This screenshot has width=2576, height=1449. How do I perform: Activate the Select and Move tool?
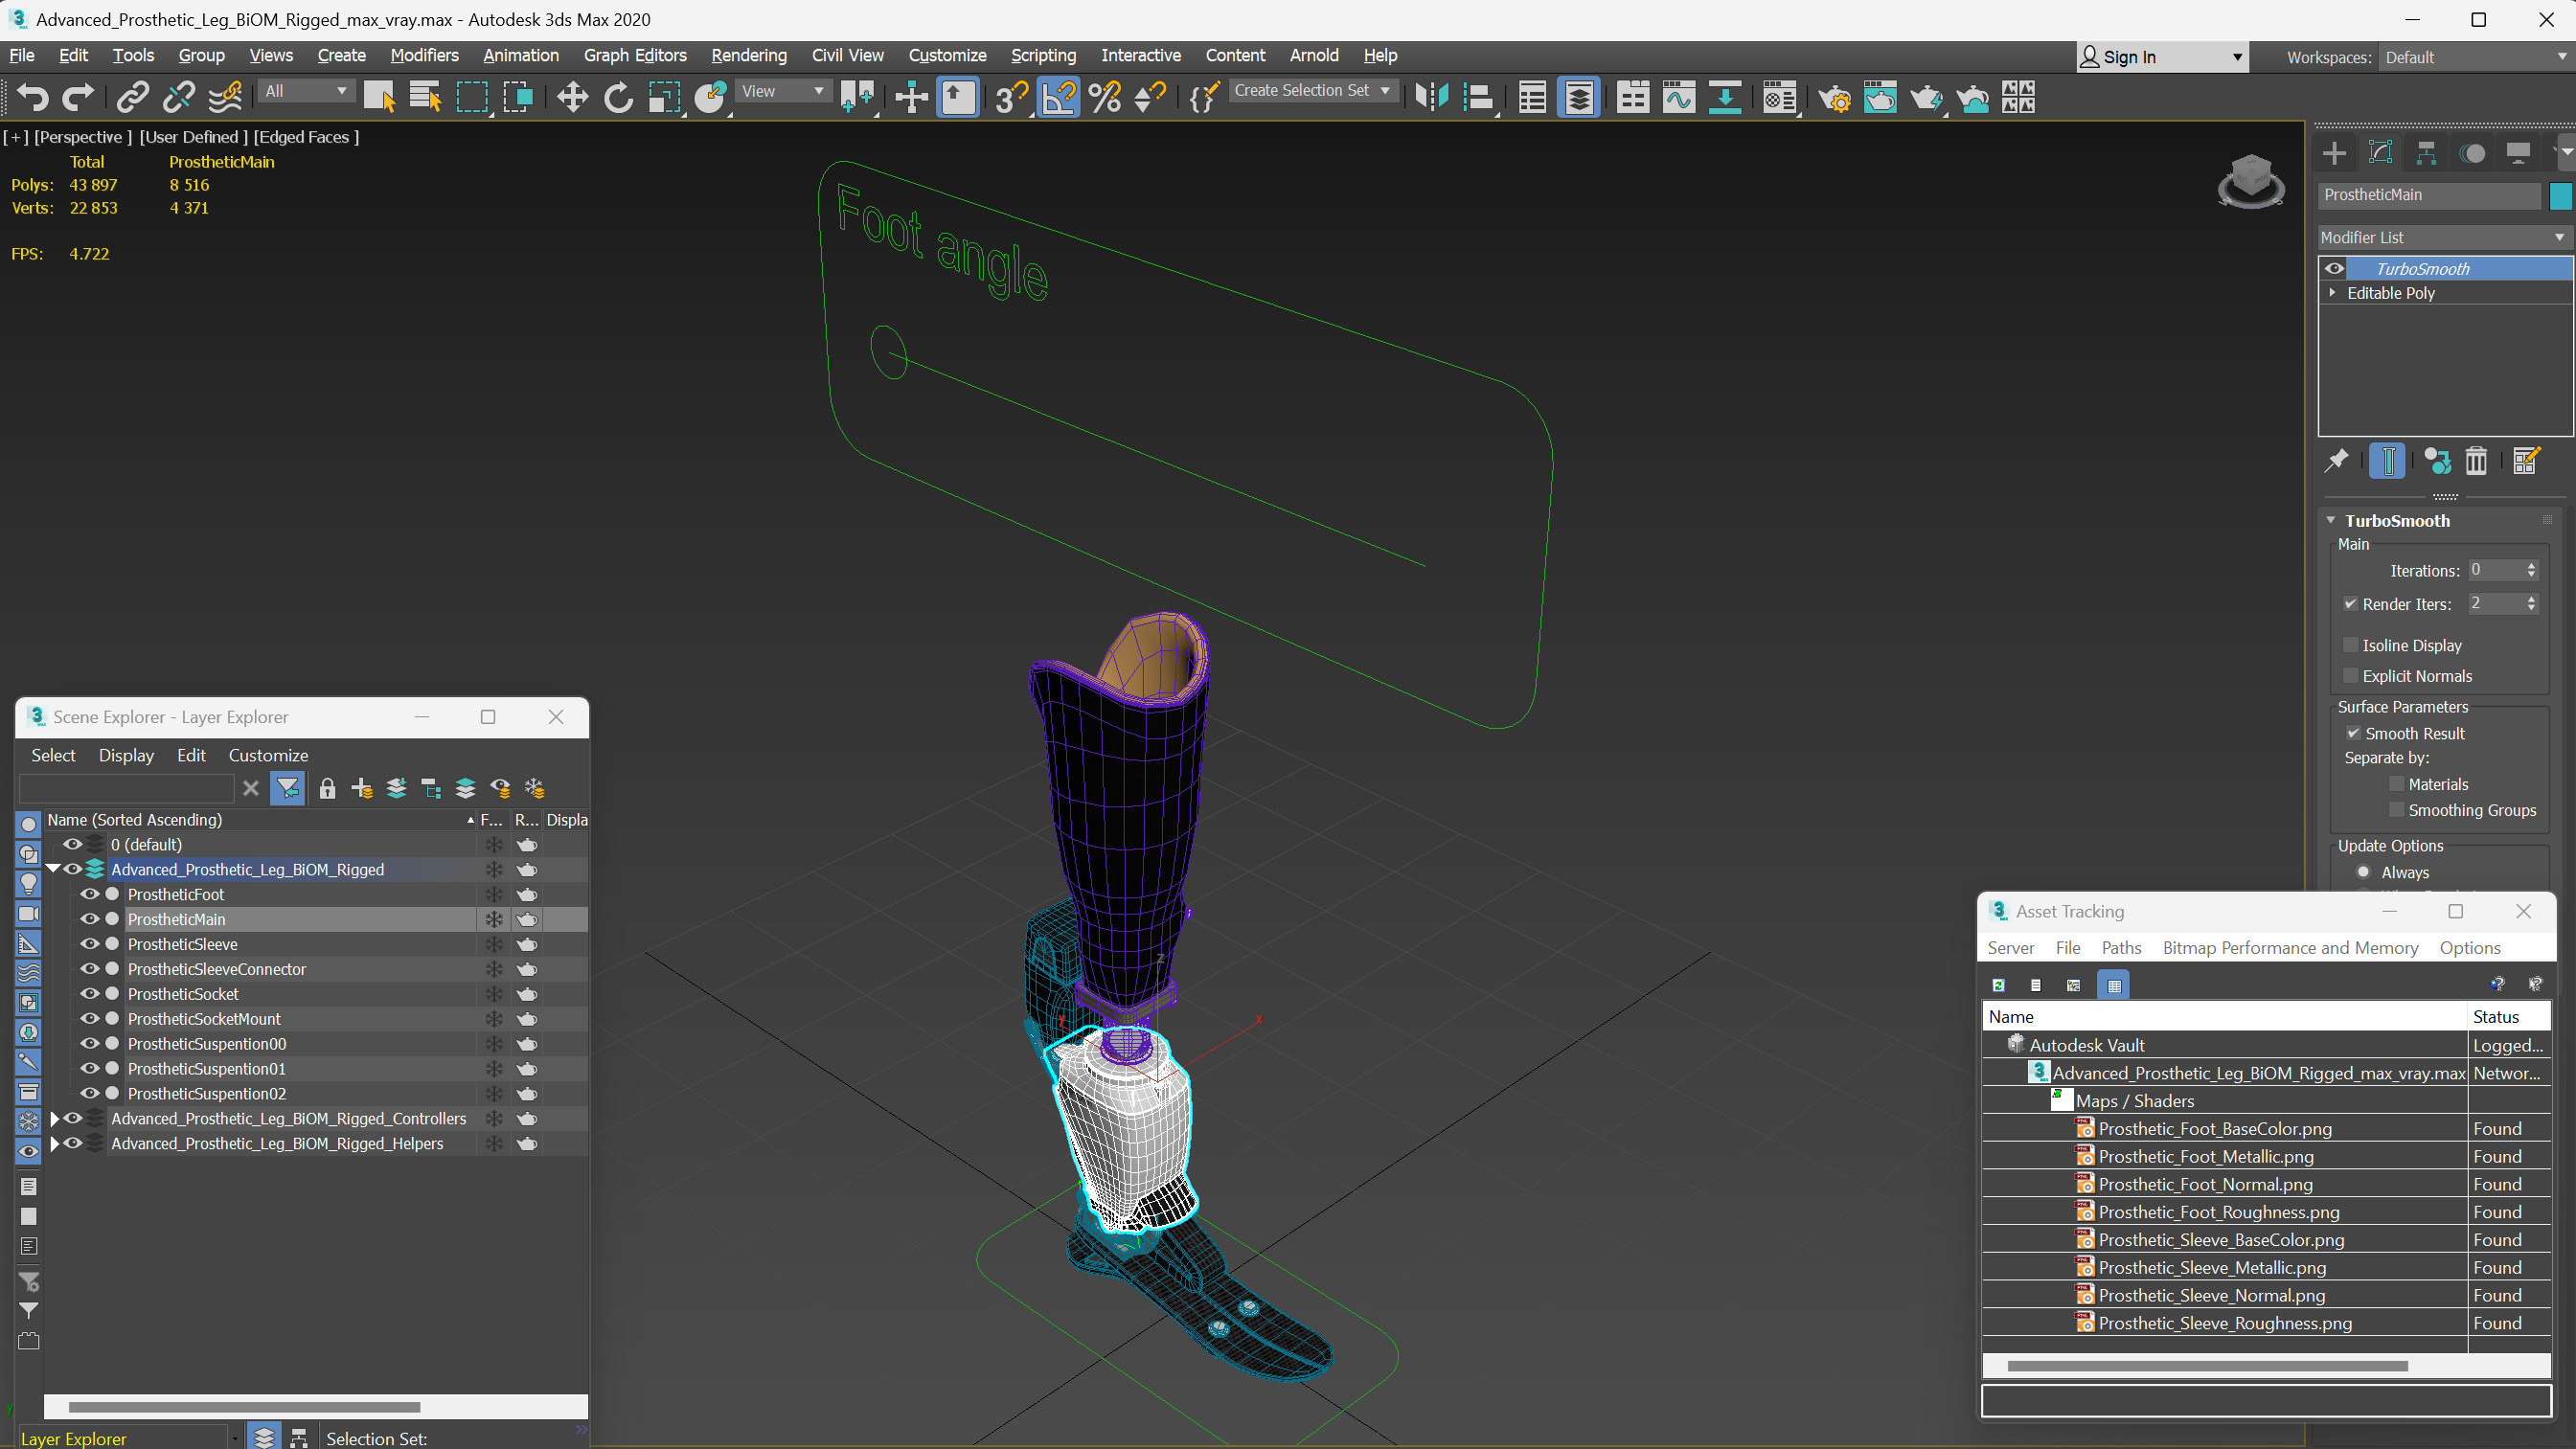pyautogui.click(x=572, y=97)
